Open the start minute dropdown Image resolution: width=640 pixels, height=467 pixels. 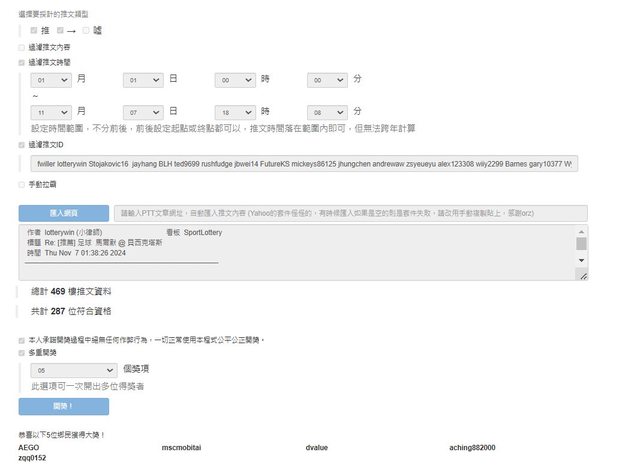pos(327,80)
